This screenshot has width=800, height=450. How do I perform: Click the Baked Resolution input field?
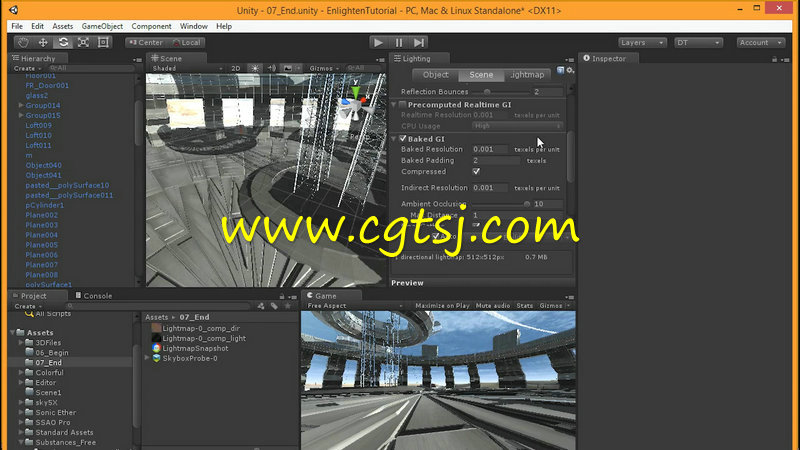(x=489, y=149)
